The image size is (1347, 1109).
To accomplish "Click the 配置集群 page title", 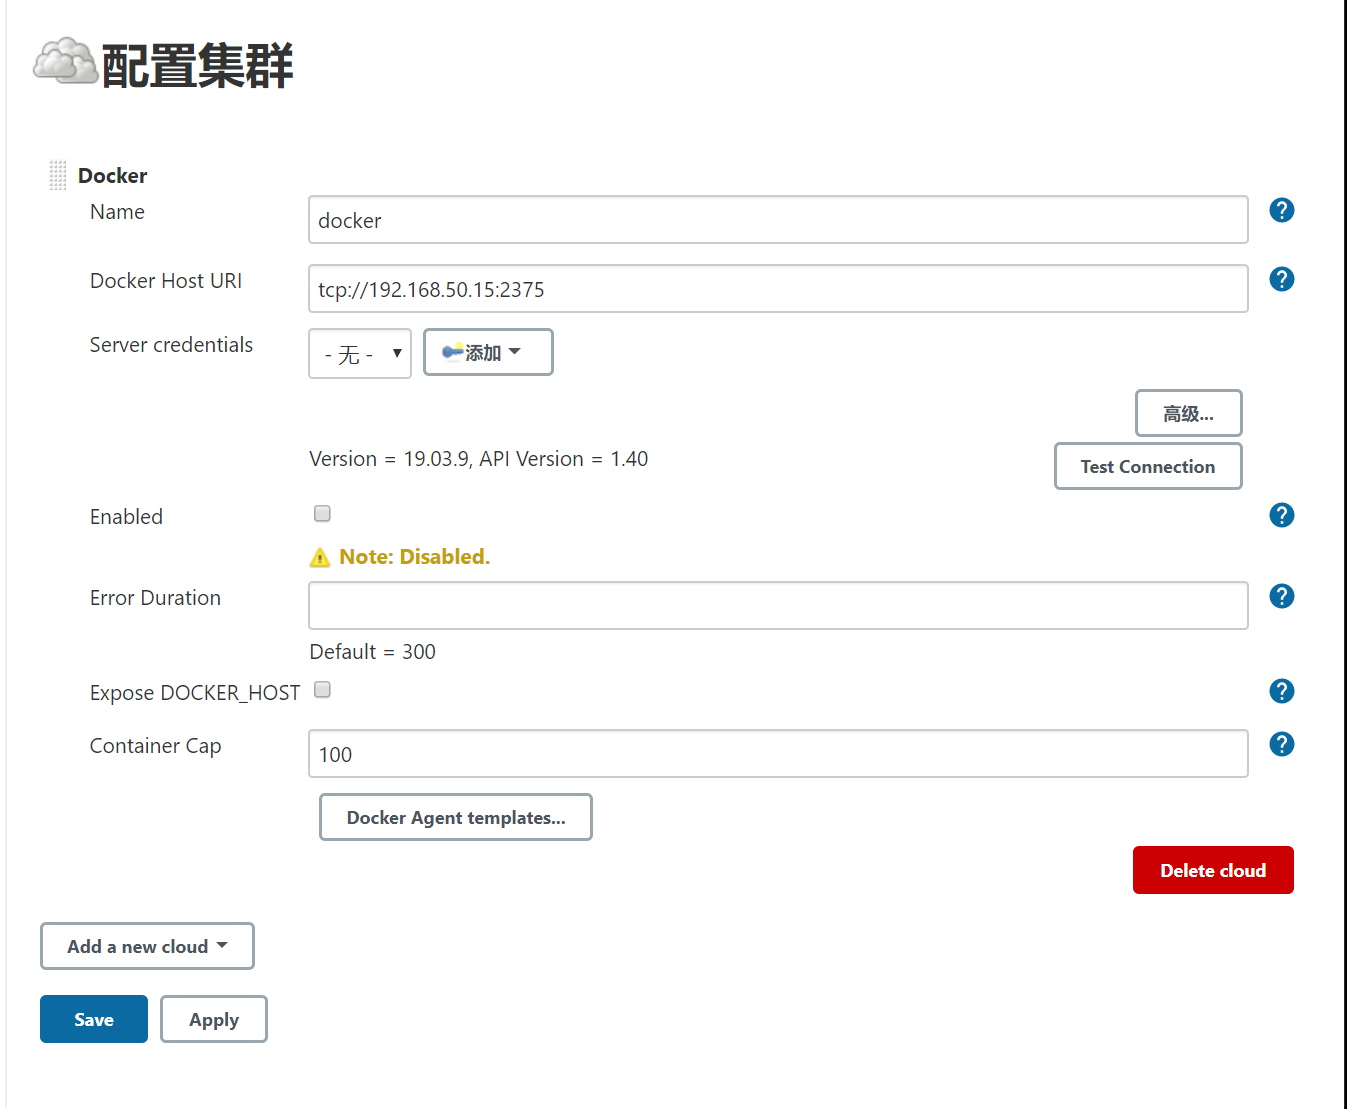I will [197, 66].
